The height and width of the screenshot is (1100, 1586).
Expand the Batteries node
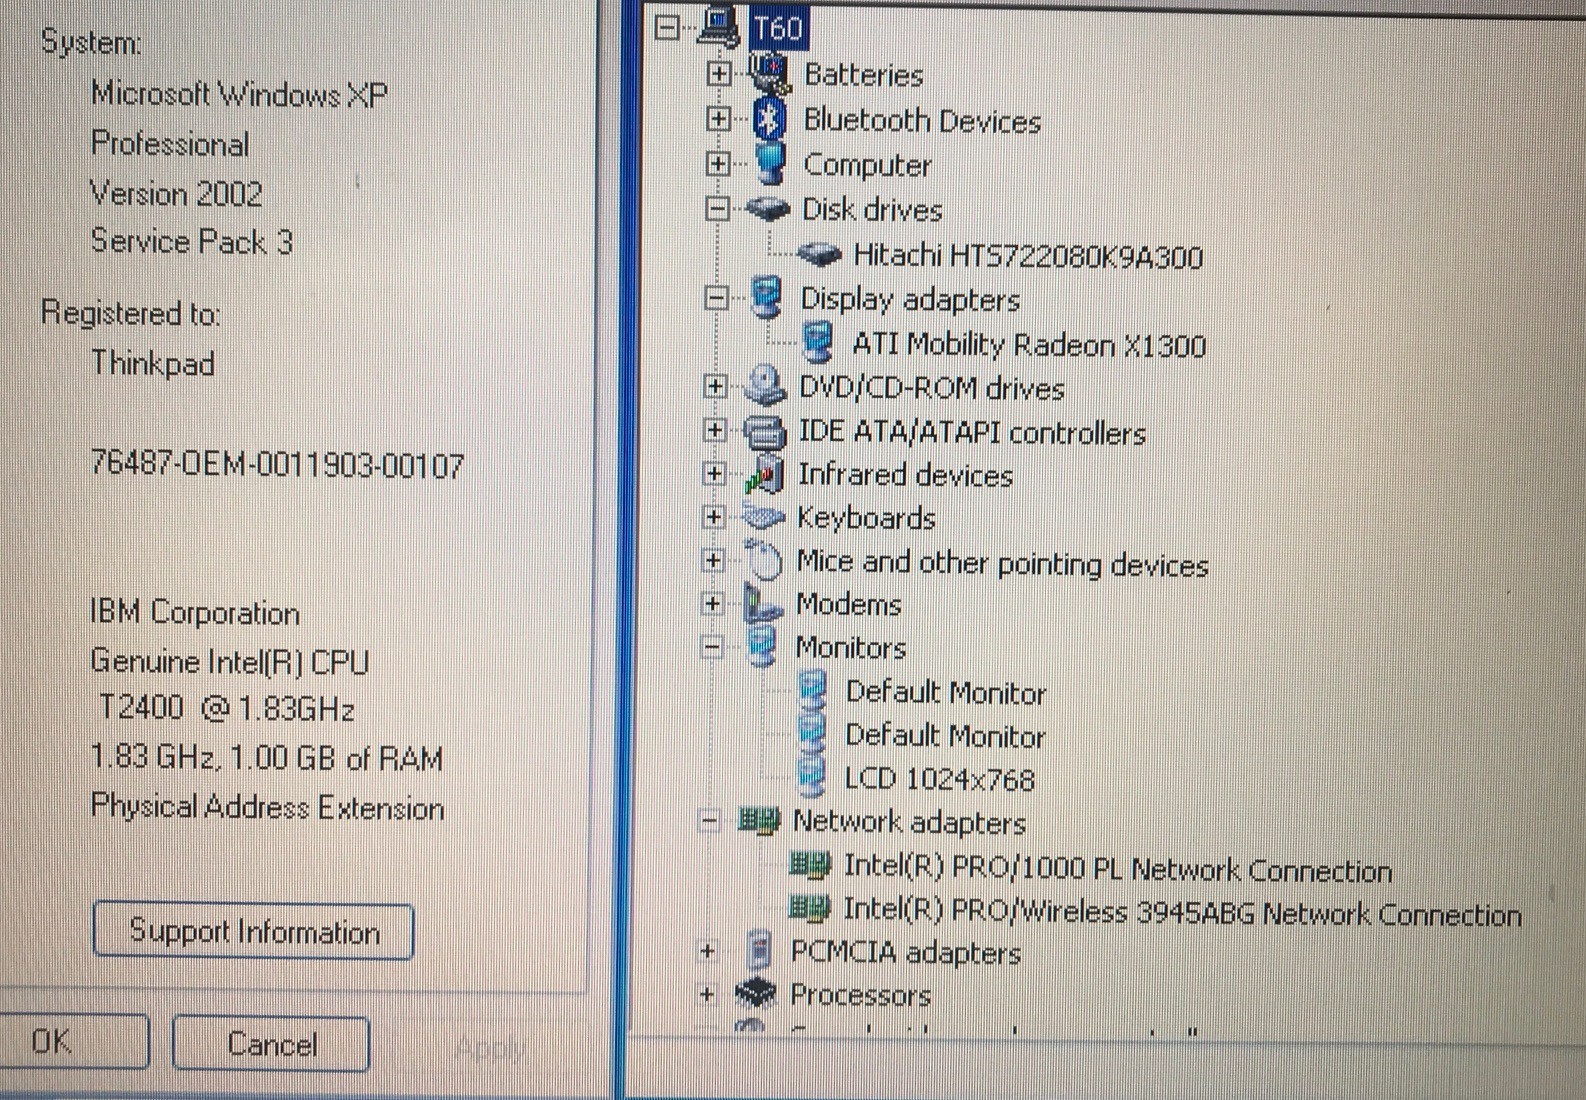pos(717,73)
